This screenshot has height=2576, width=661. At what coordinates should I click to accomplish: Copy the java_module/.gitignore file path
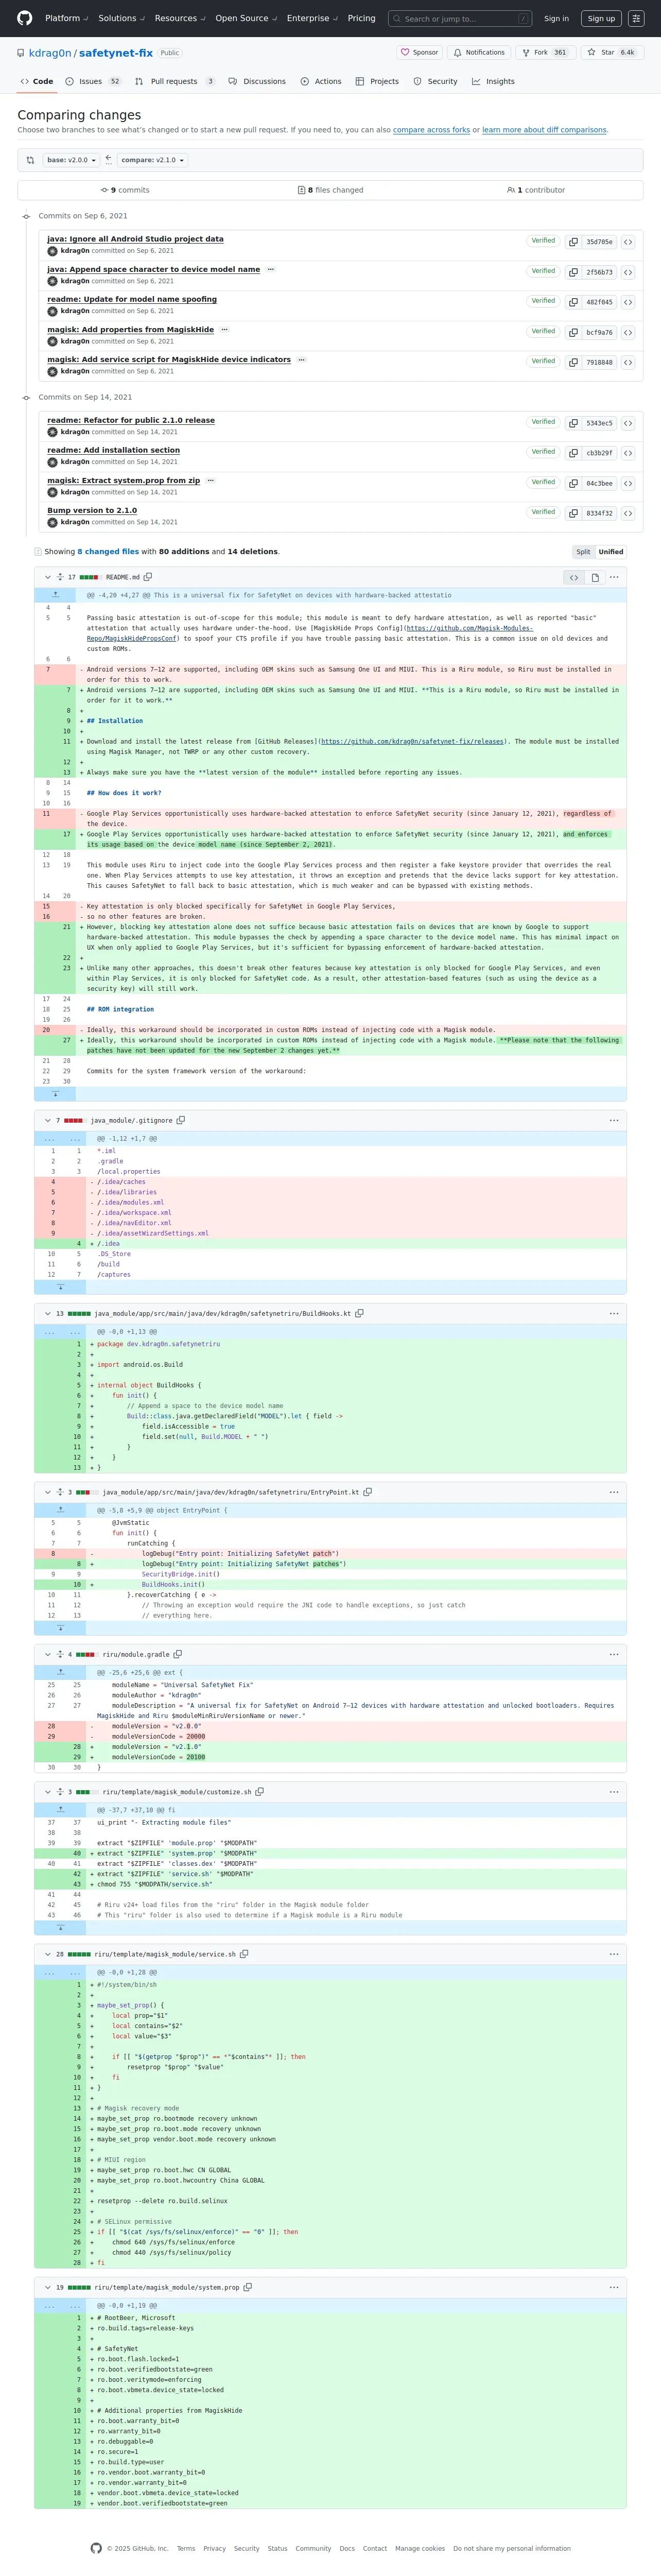pyautogui.click(x=181, y=1120)
